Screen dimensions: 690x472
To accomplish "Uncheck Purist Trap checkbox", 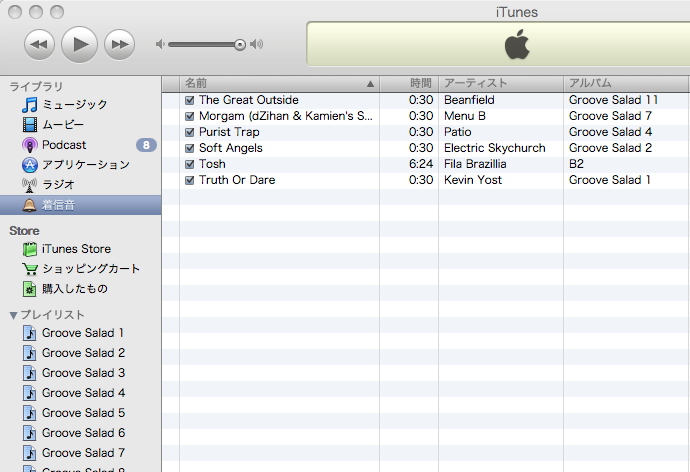I will (x=190, y=132).
